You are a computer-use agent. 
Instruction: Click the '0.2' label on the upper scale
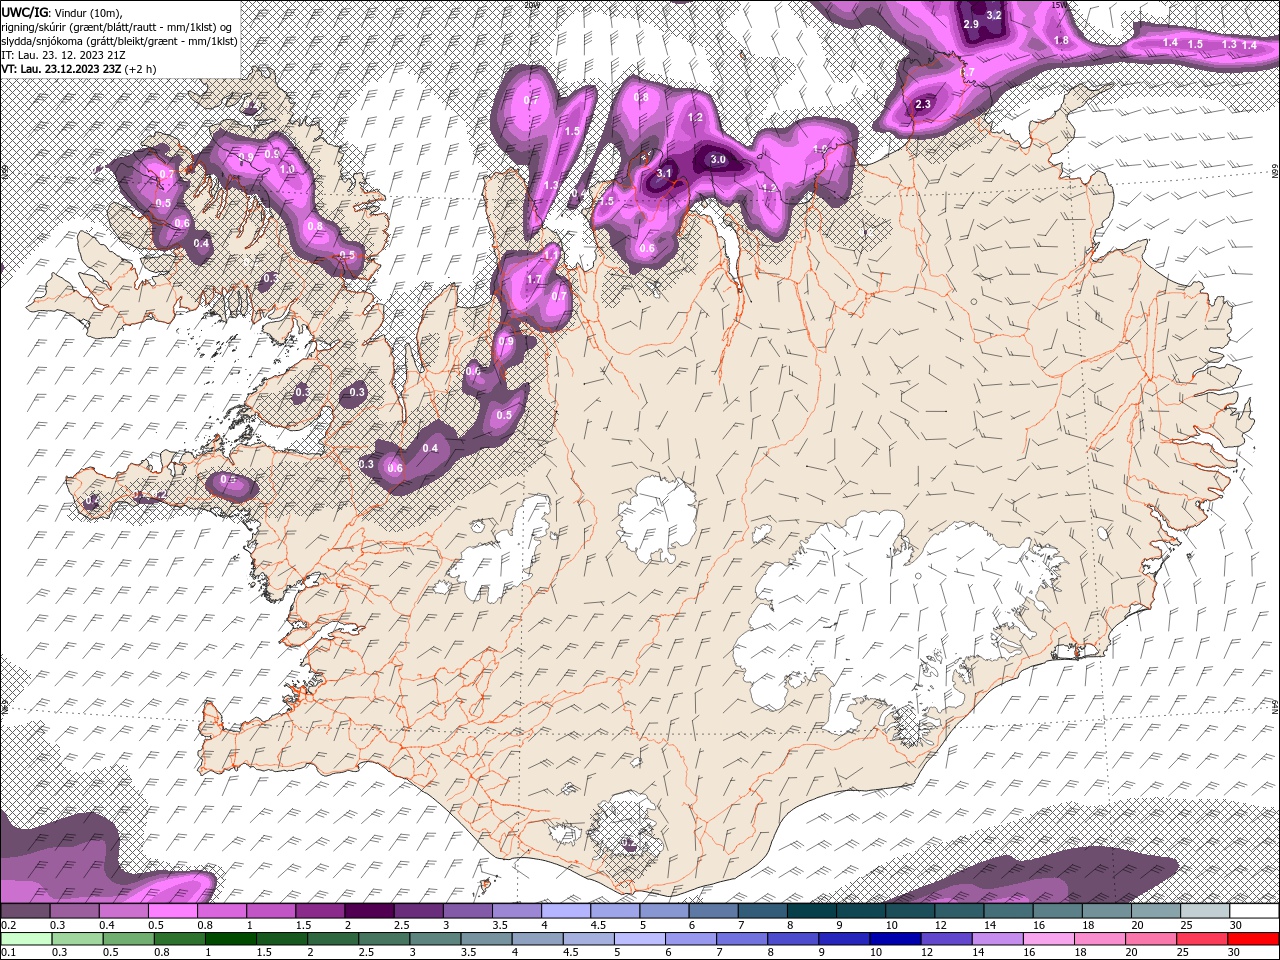9,925
